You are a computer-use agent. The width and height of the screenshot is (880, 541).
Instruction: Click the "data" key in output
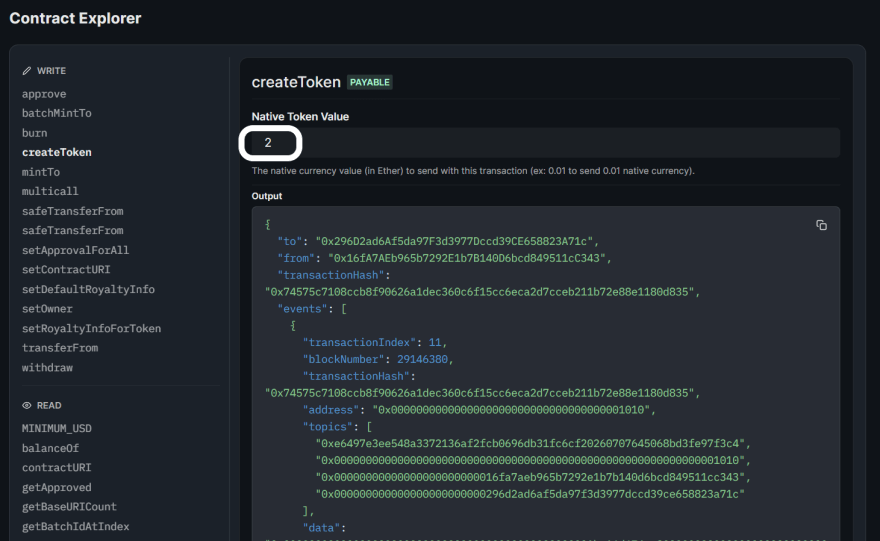coord(321,528)
